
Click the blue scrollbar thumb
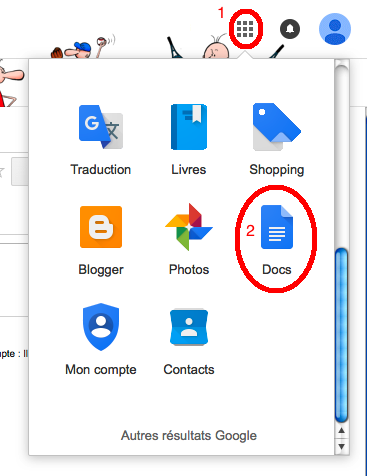(x=341, y=335)
